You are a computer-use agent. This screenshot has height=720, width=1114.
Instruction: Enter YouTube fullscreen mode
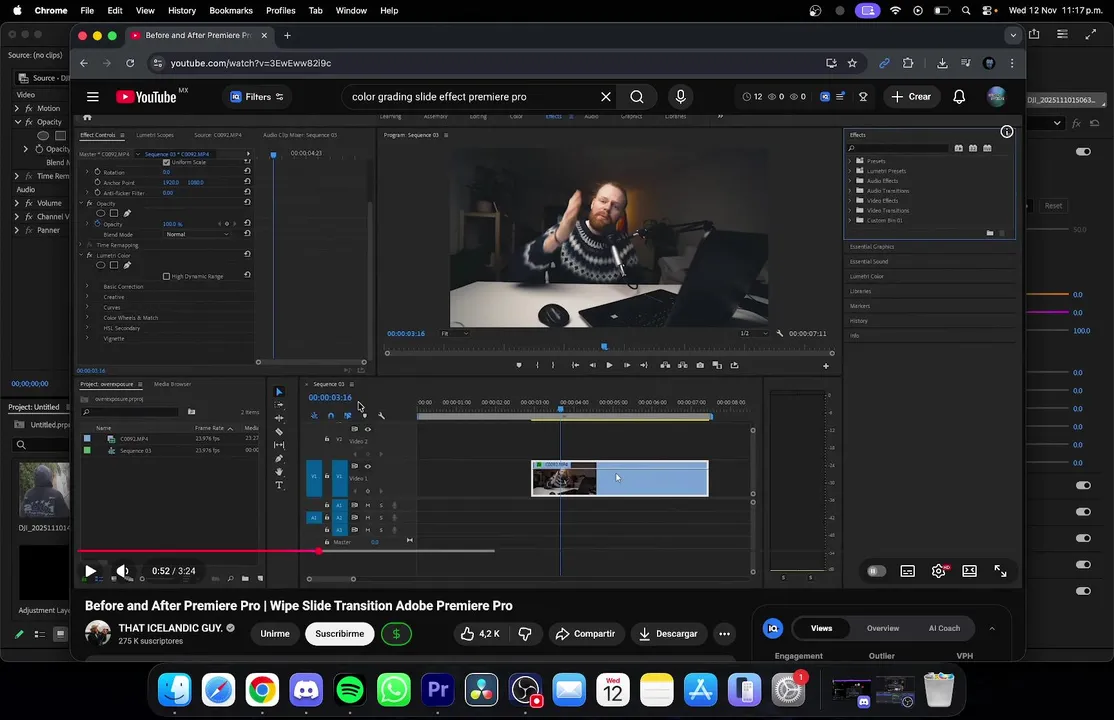coord(1000,571)
